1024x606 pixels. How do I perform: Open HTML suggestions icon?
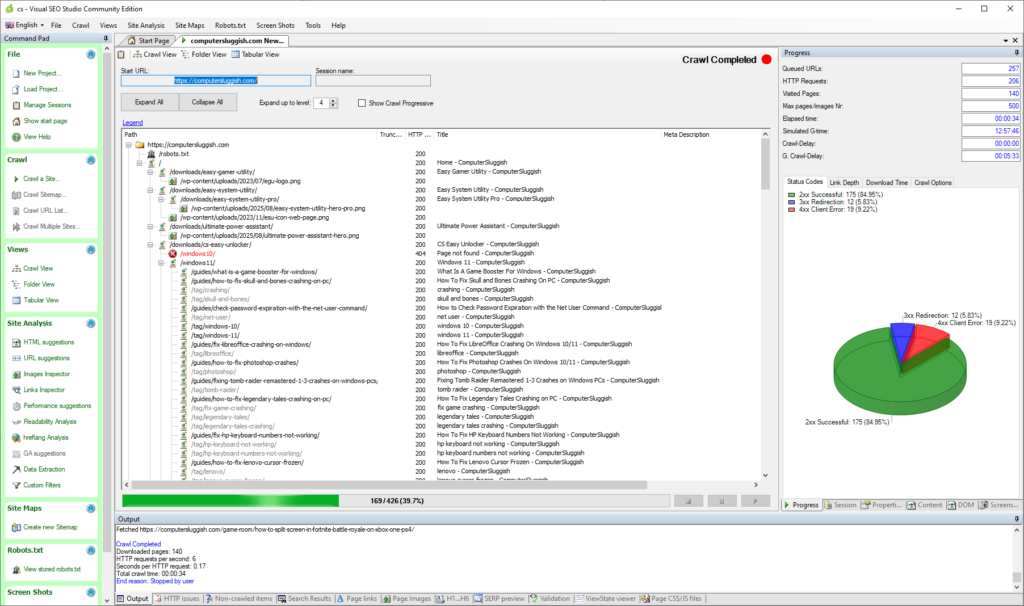(16, 342)
